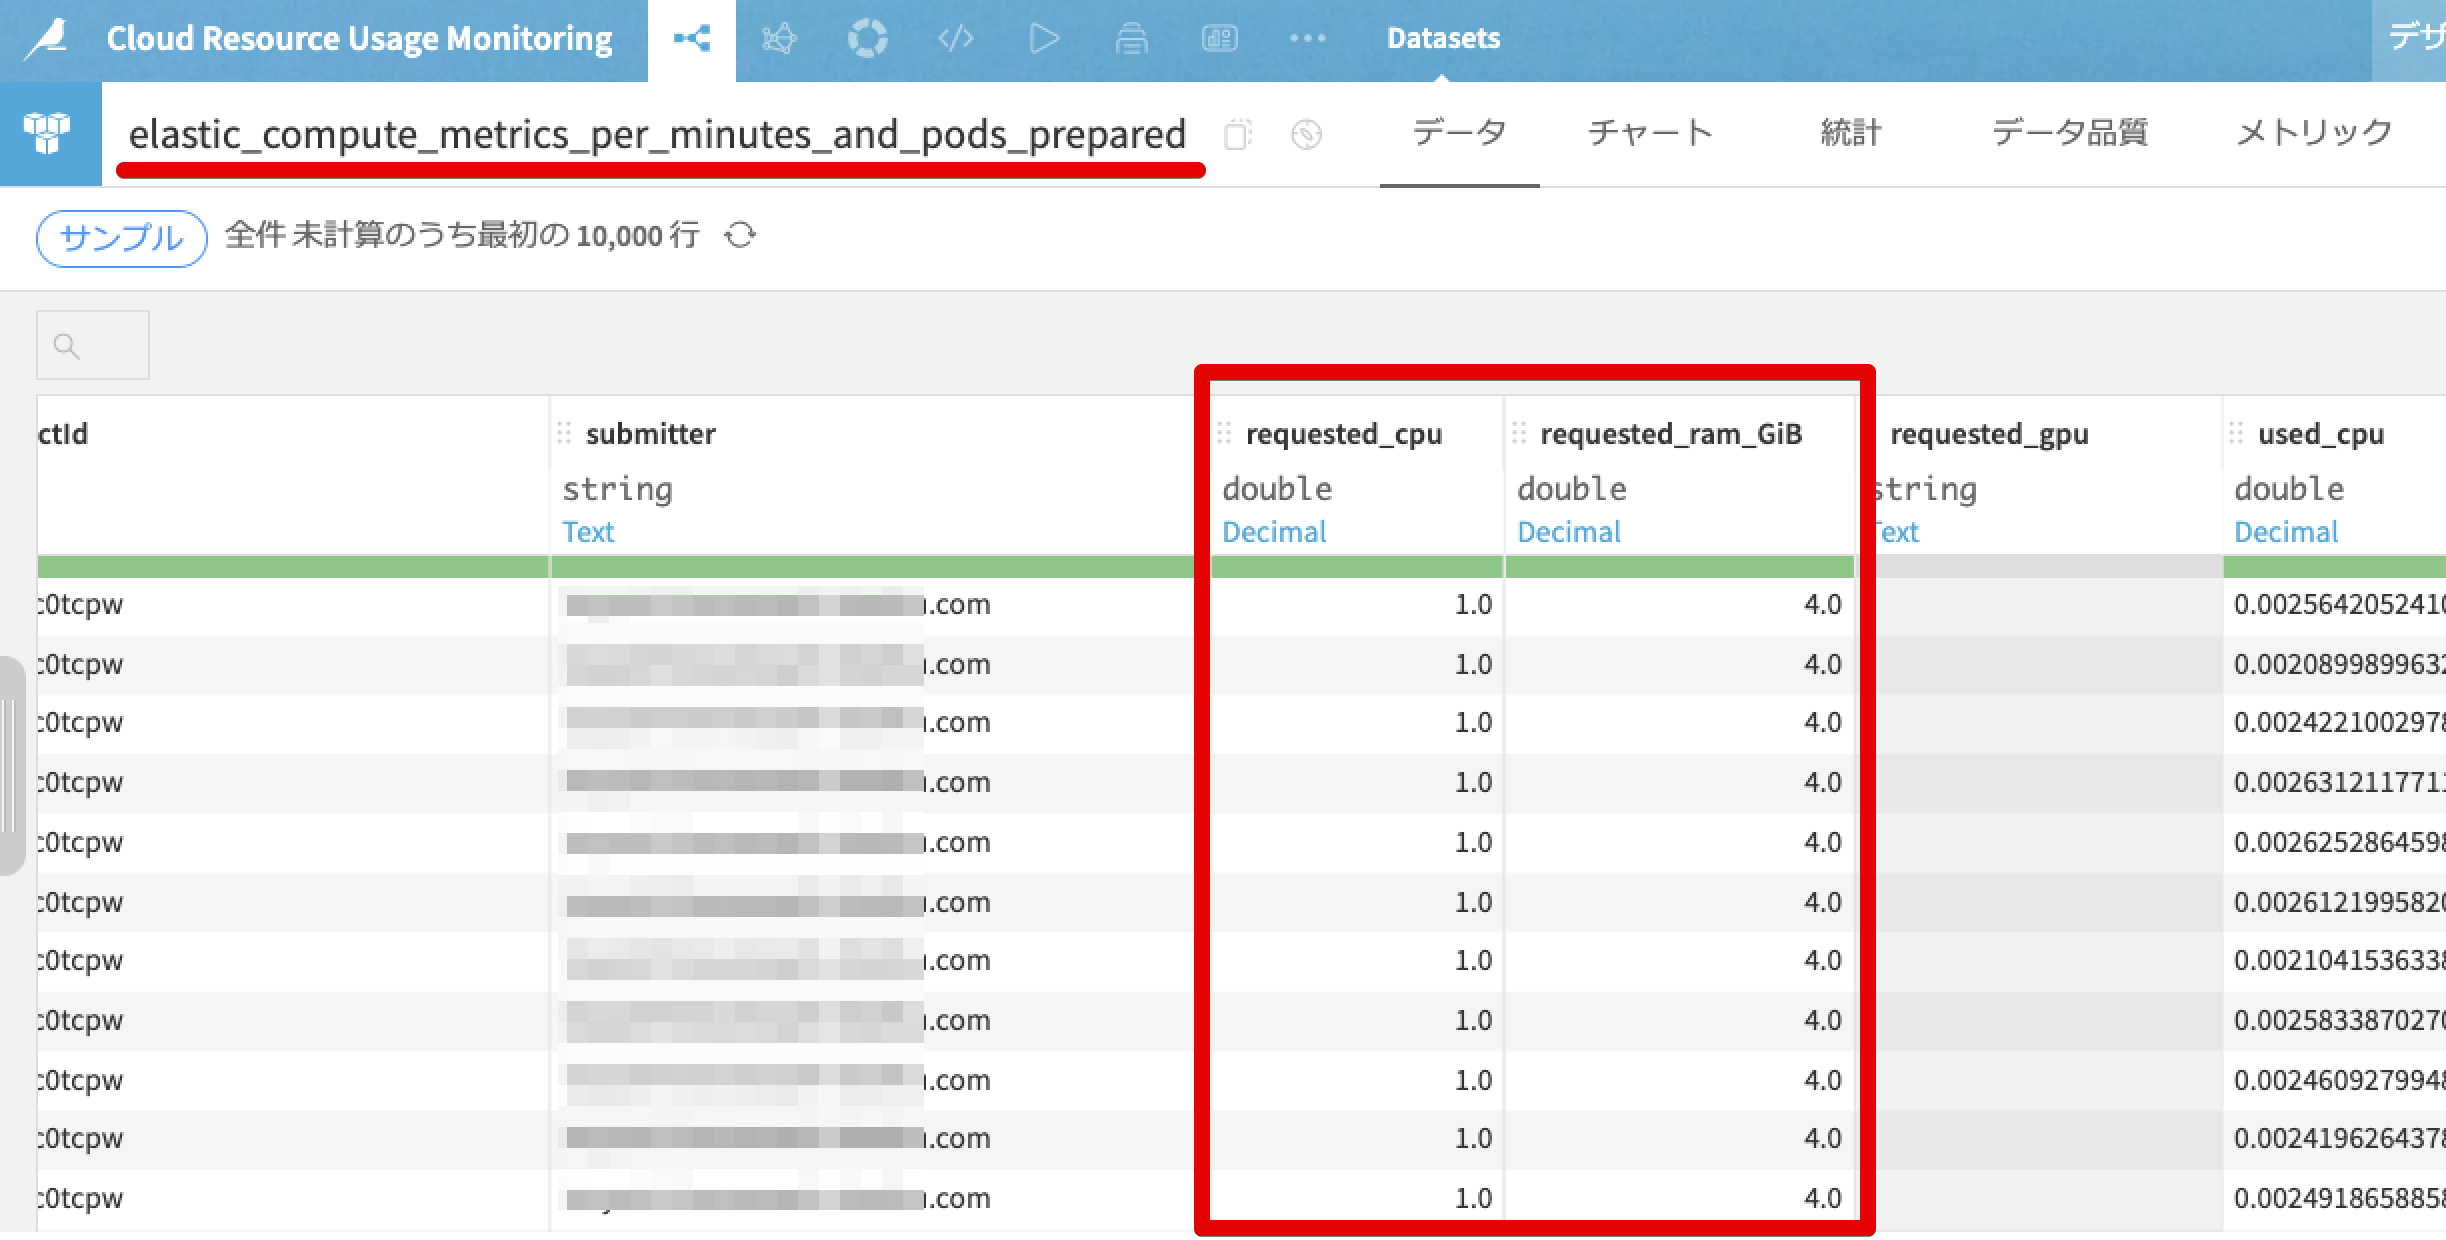The image size is (2446, 1240).
Task: Toggle the サンプル sample mode pill
Action: pos(118,236)
